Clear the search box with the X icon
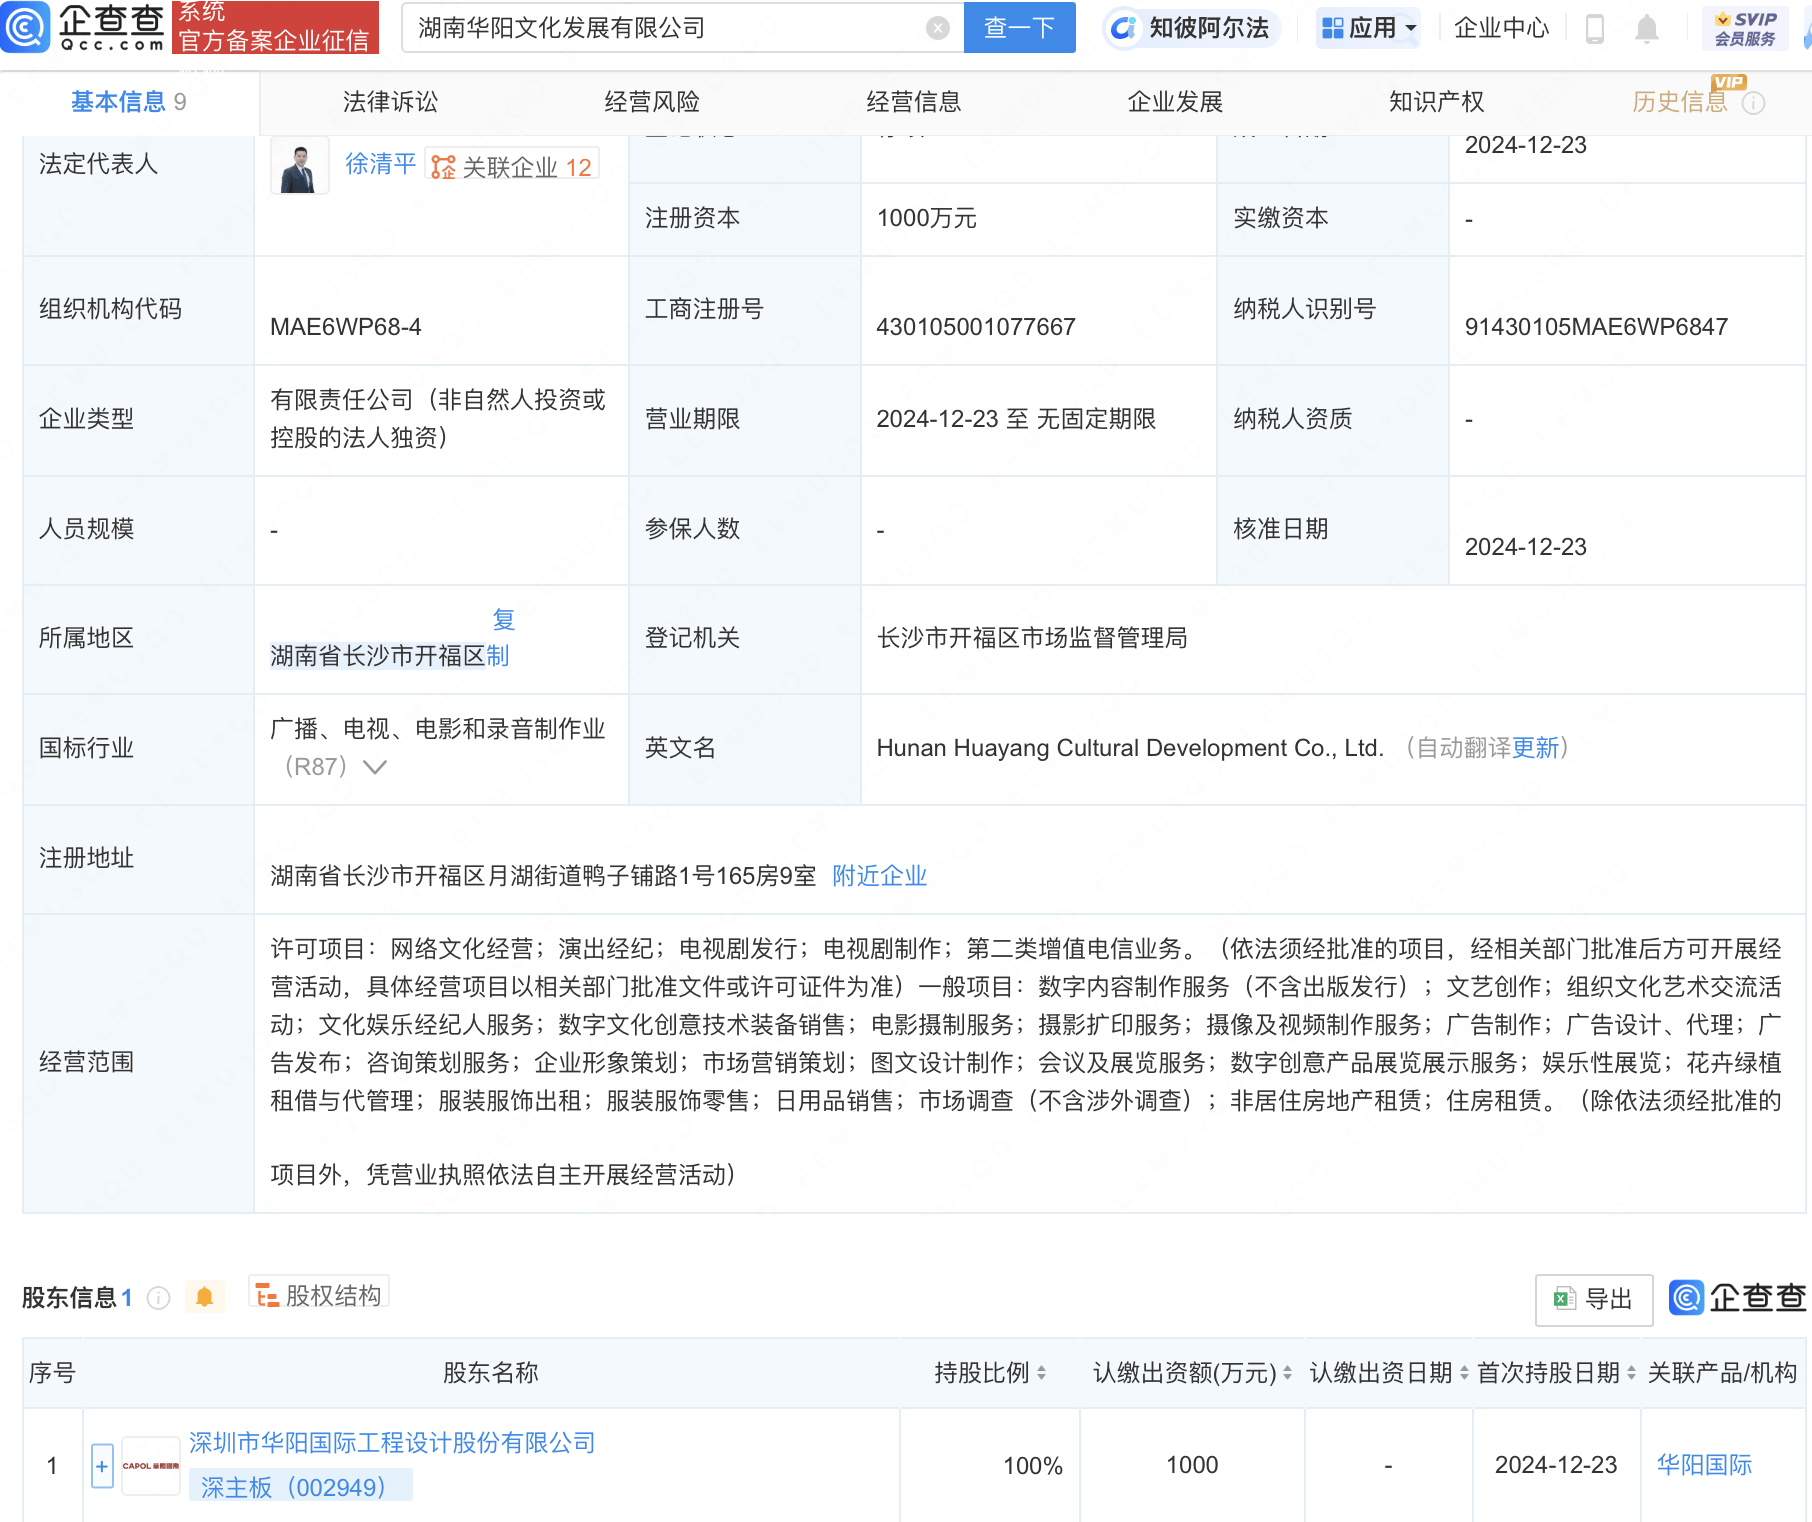 [937, 28]
